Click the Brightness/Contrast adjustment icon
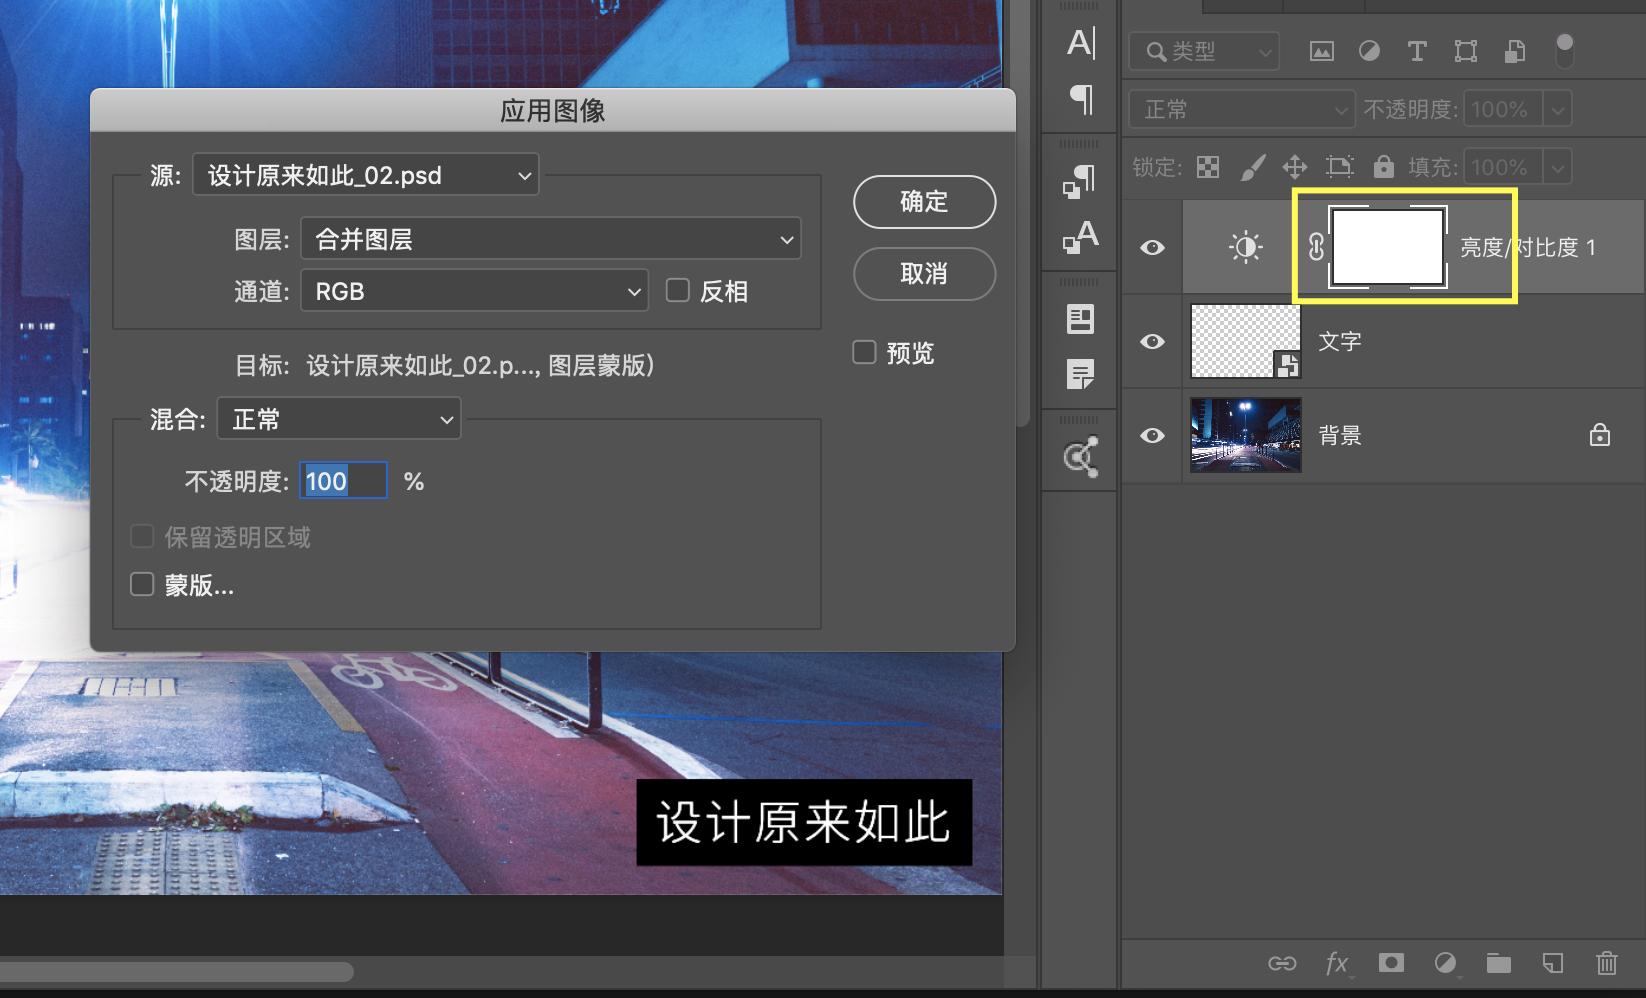 pos(1246,247)
